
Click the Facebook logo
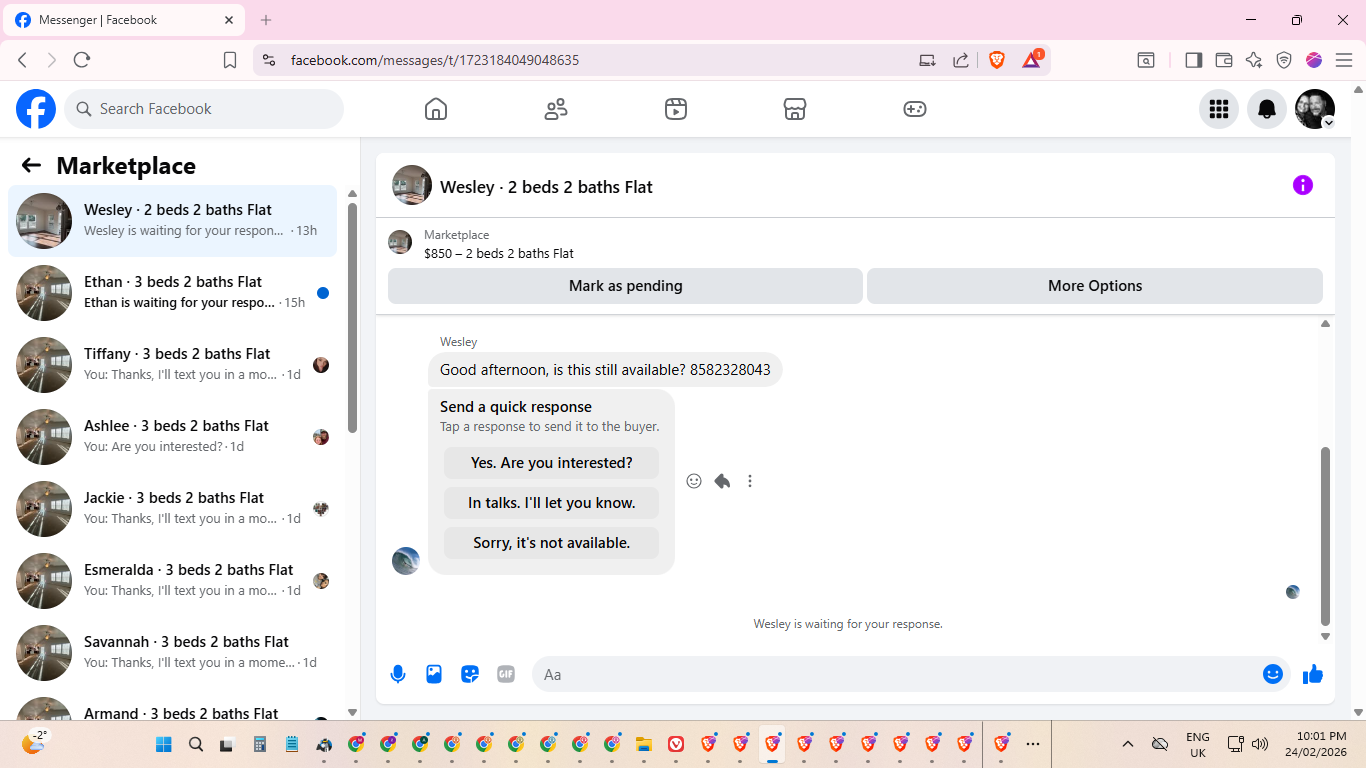tap(36, 109)
